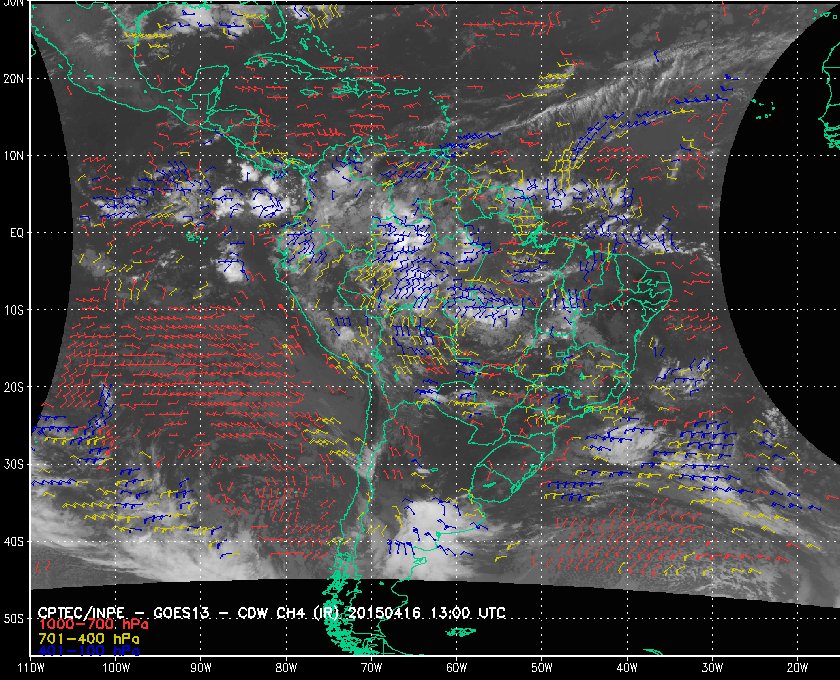
Task: Click the CPTEC/INPE source text in caption
Action: click(x=81, y=612)
